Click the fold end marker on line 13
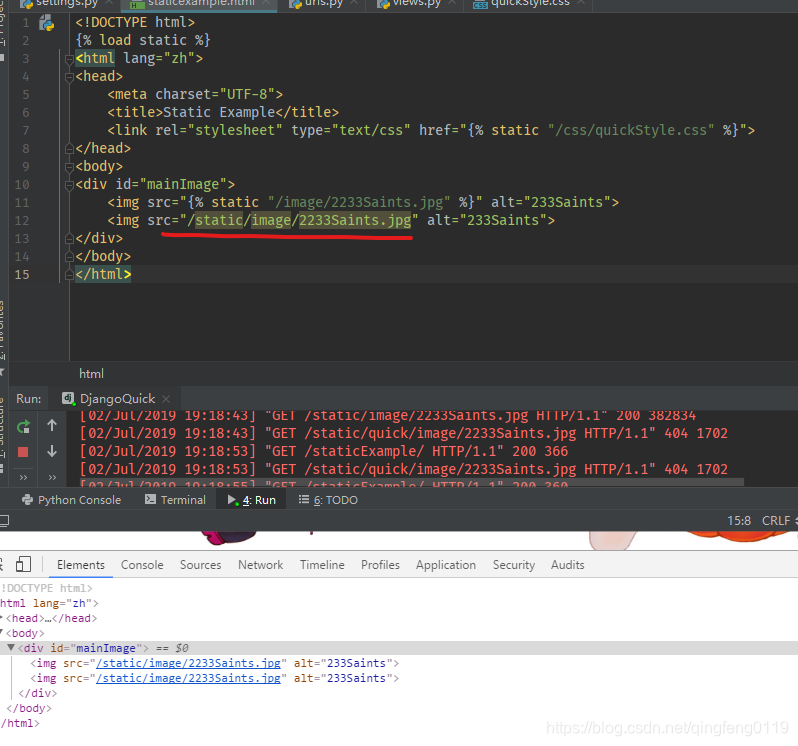 coord(70,239)
